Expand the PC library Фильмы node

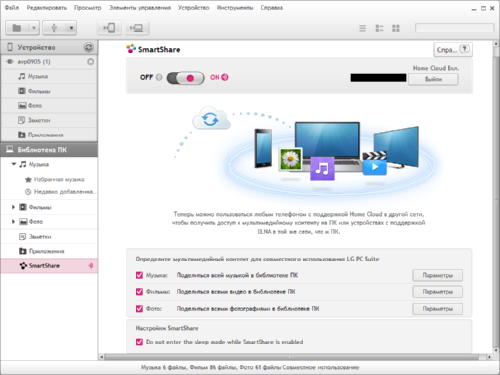13,207
